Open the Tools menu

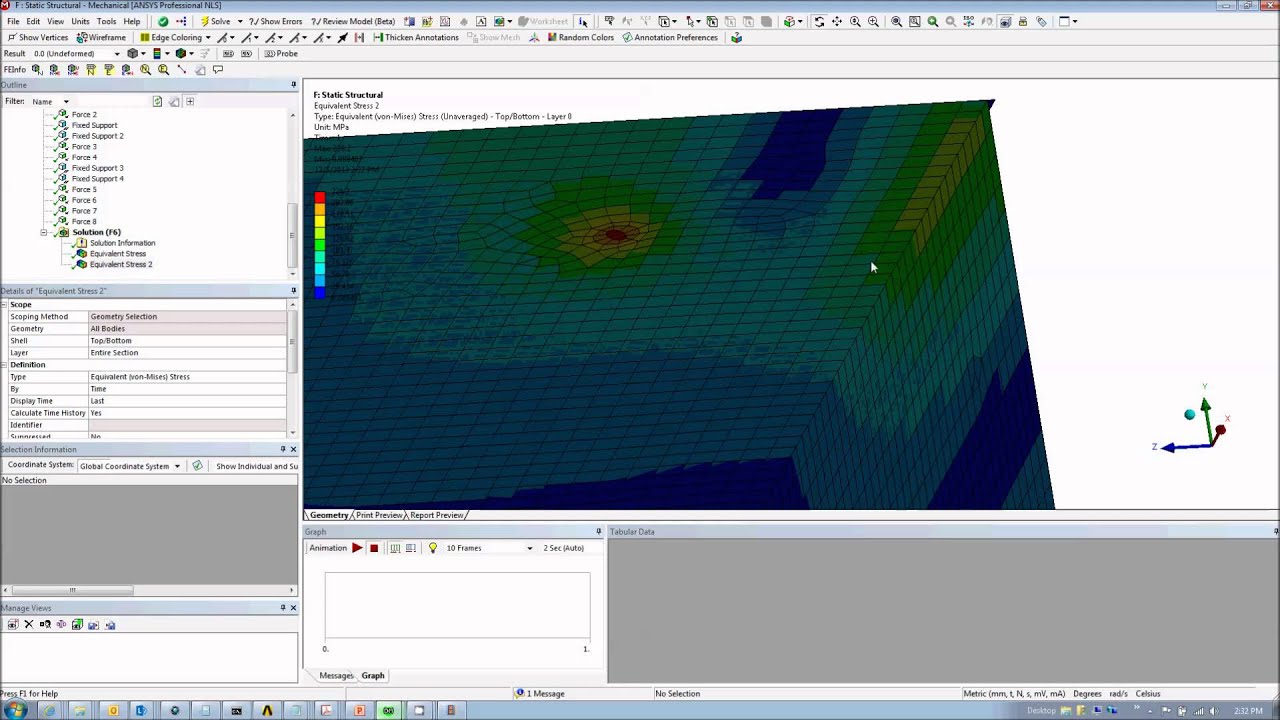coord(106,21)
